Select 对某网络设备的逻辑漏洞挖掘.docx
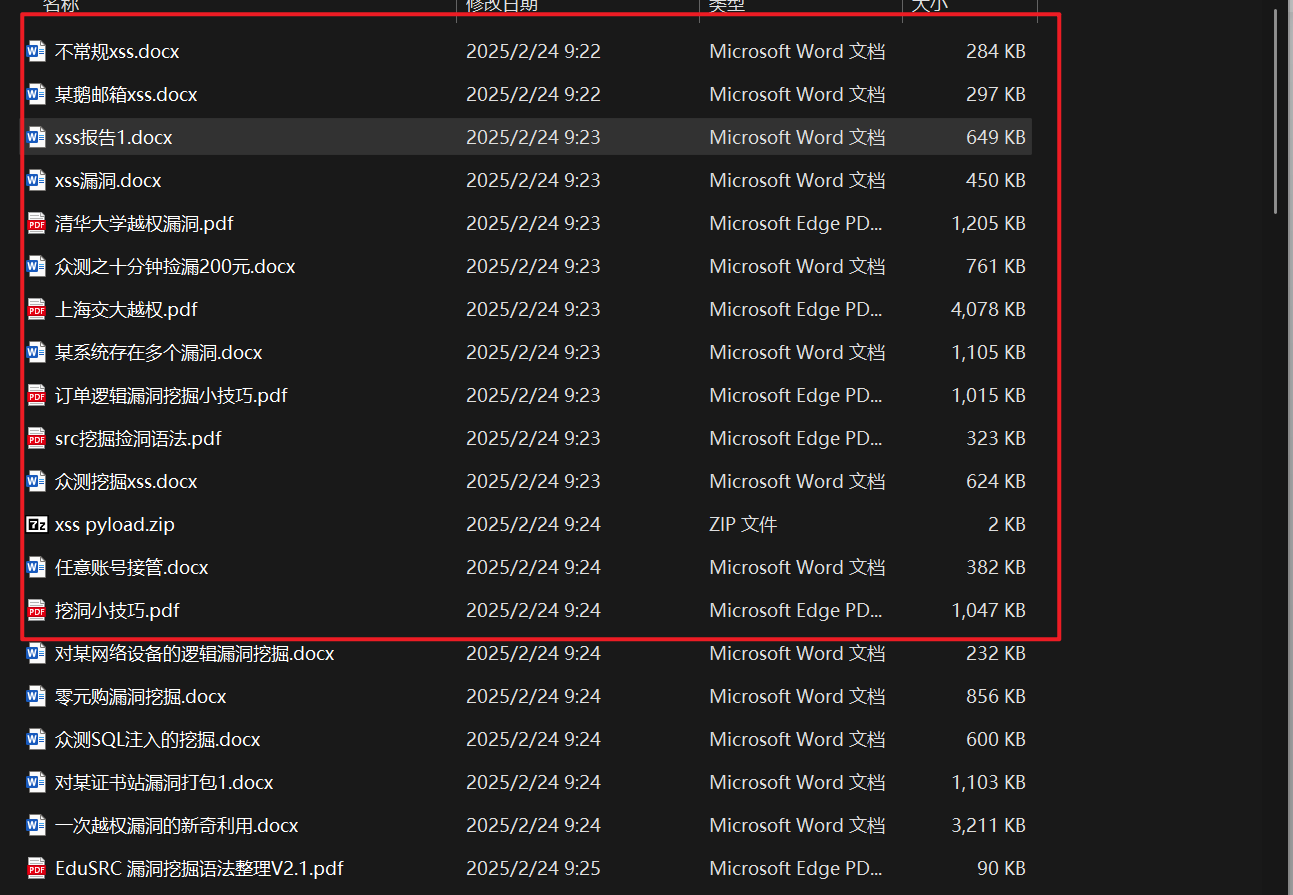This screenshot has width=1293, height=895. [194, 653]
